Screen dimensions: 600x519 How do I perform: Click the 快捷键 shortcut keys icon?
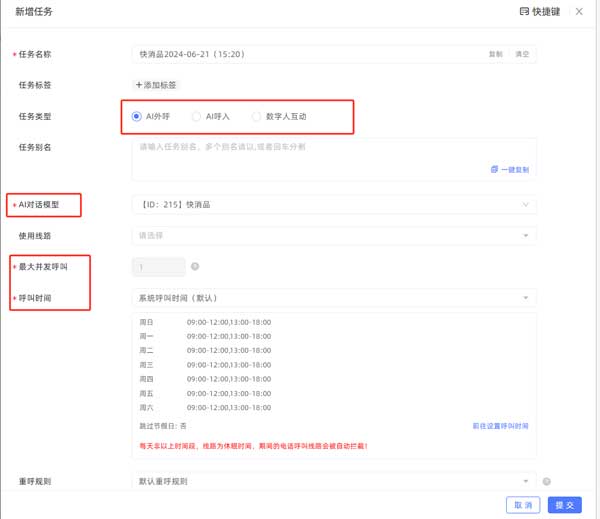pos(524,11)
